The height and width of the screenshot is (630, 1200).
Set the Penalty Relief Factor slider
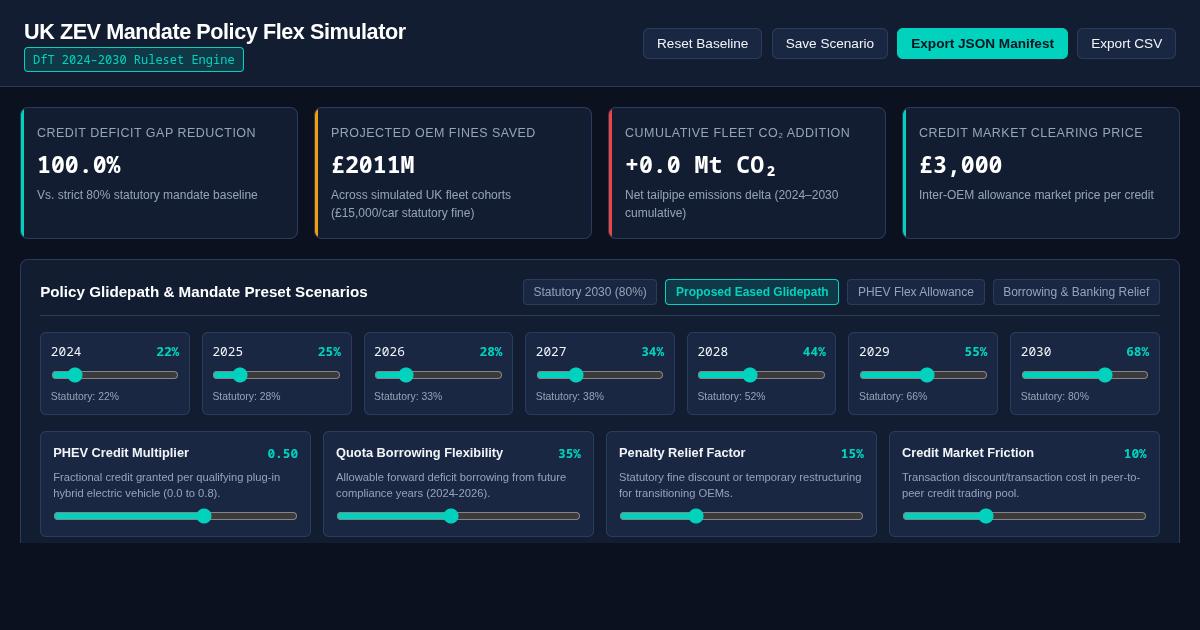click(741, 516)
